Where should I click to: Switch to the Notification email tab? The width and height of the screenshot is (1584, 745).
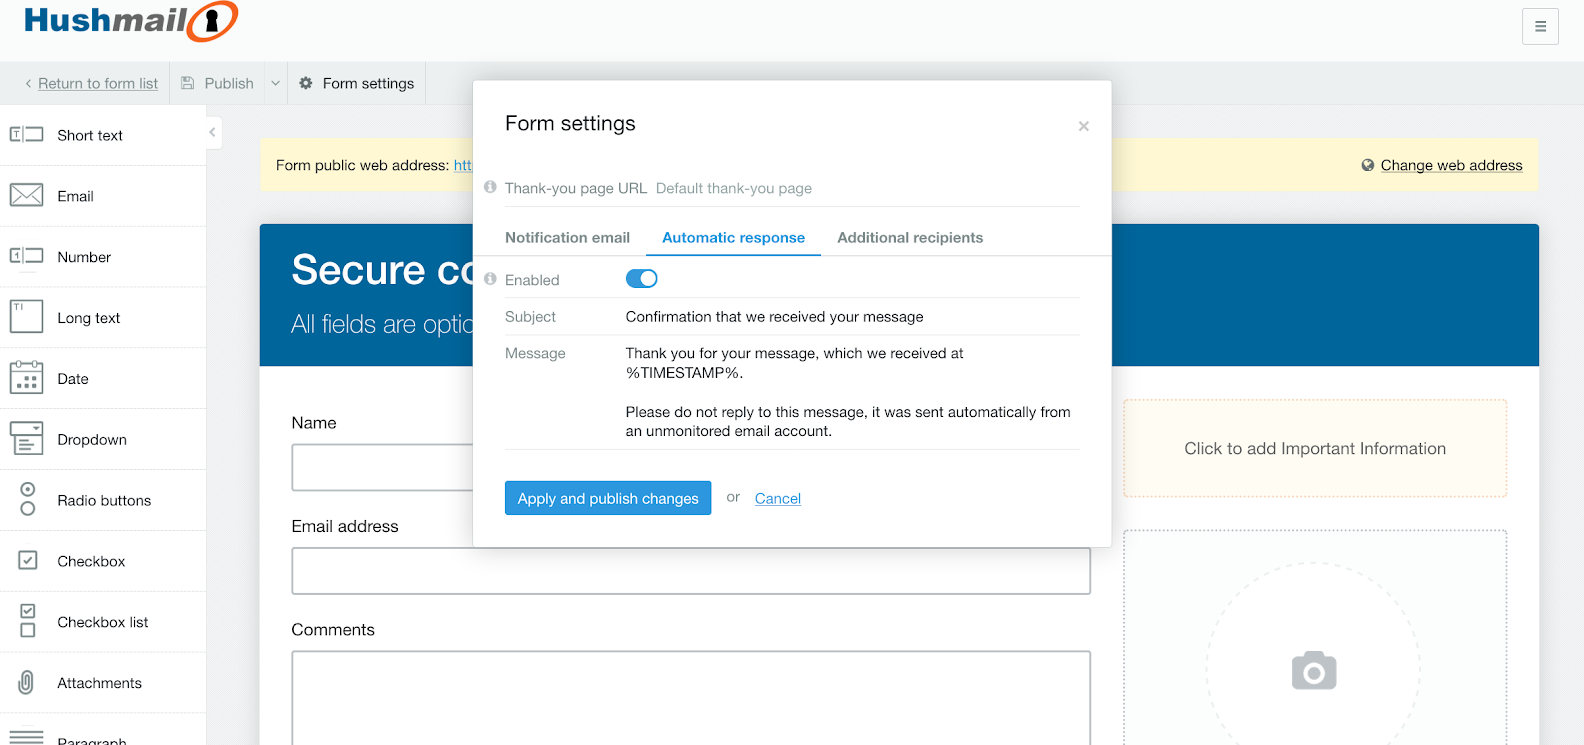pos(567,237)
